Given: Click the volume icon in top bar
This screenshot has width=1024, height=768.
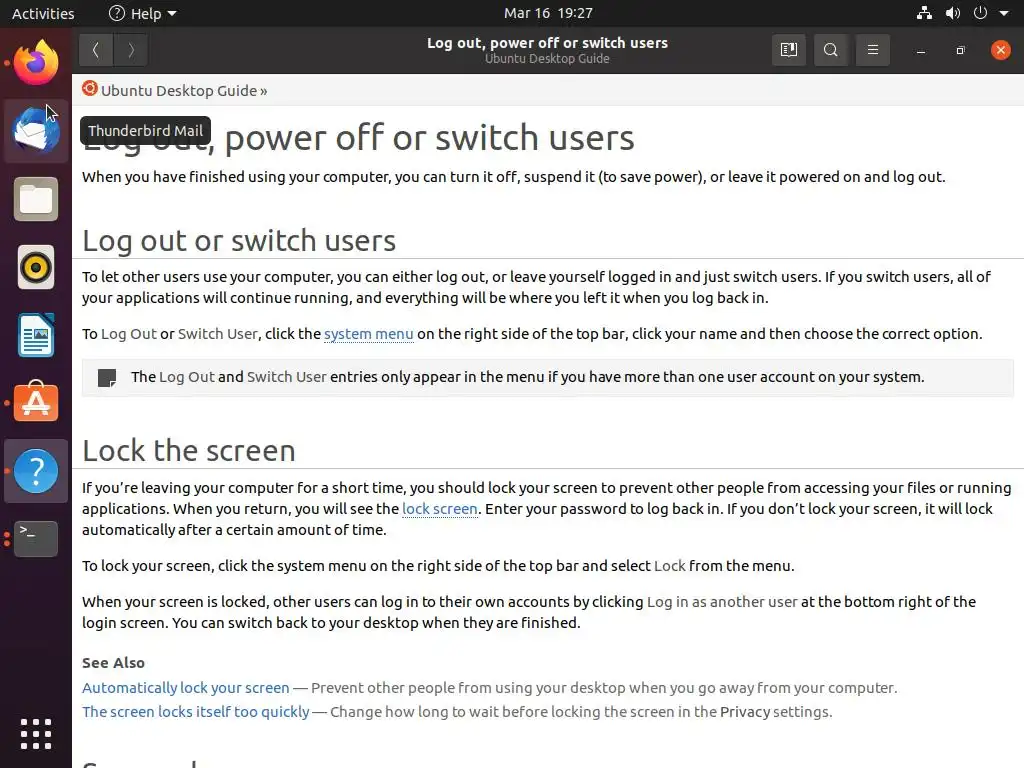Looking at the screenshot, I should pos(953,13).
